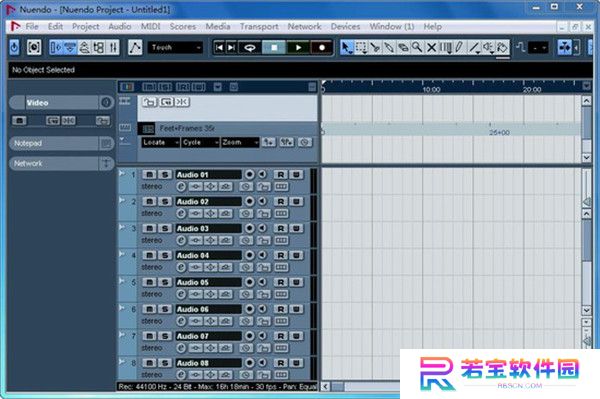Open the Project menu
Viewport: 600px width, 399px height.
point(85,26)
